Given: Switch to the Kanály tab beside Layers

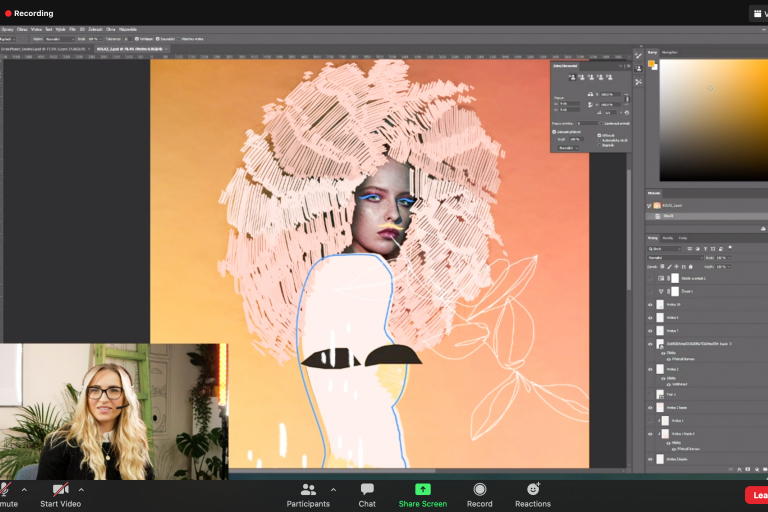Looking at the screenshot, I should click(x=667, y=238).
